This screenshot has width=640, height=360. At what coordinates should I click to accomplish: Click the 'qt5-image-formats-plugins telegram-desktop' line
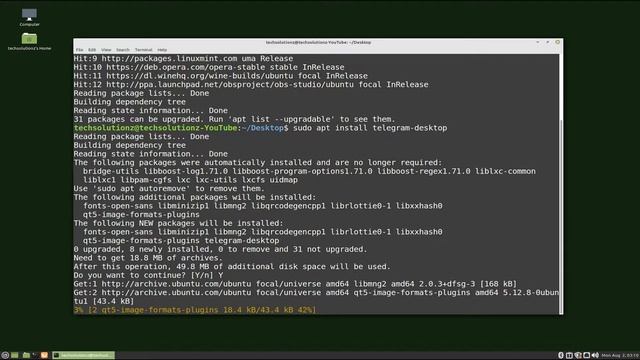[181, 241]
